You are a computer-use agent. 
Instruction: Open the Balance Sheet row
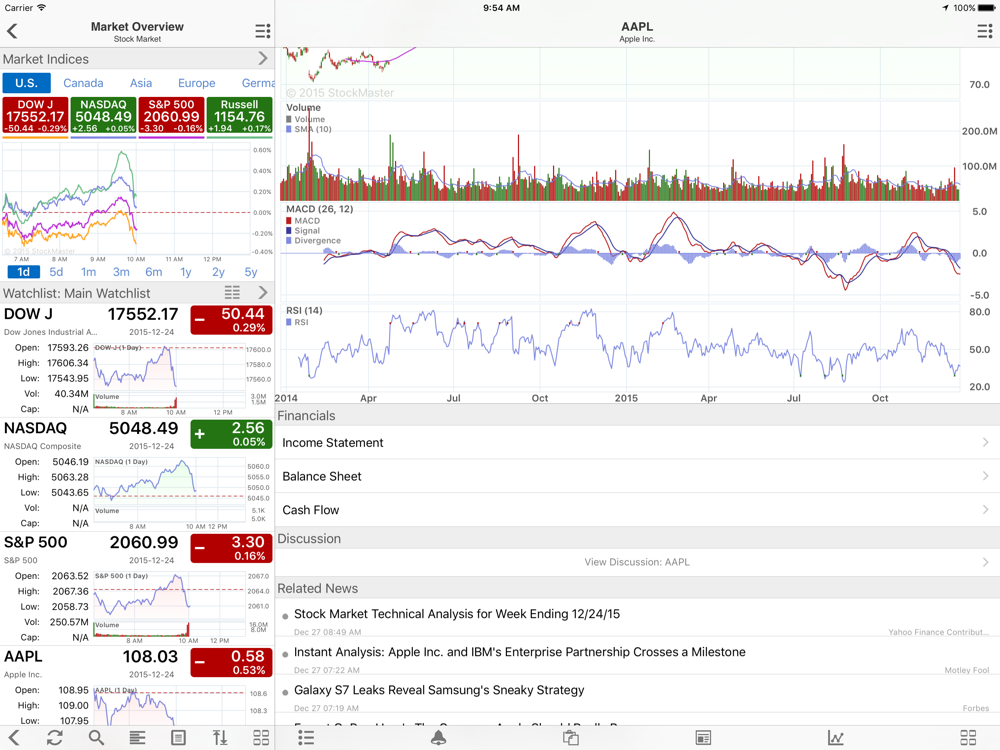pos(637,476)
